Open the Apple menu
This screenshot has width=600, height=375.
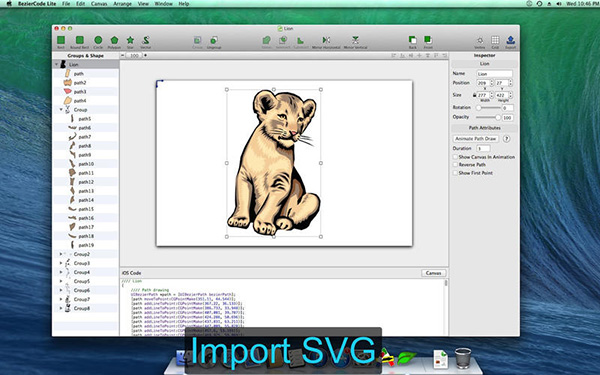click(9, 3)
